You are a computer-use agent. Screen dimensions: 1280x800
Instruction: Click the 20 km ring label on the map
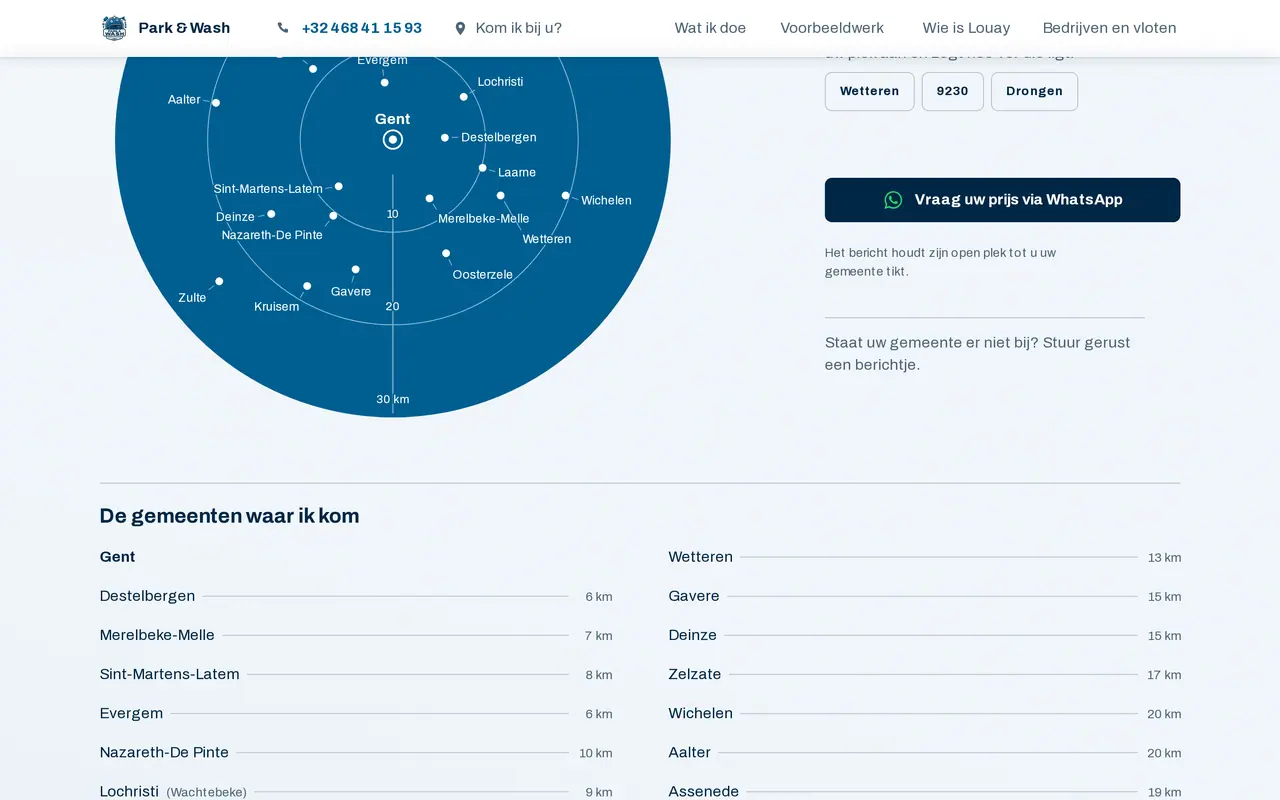pyautogui.click(x=393, y=307)
